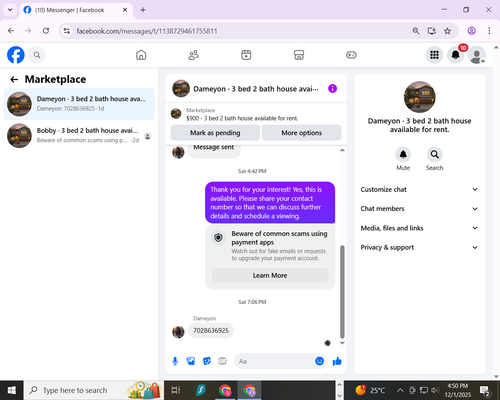Click the large listing photo in the info panel
The height and width of the screenshot is (400, 500).
point(419,97)
